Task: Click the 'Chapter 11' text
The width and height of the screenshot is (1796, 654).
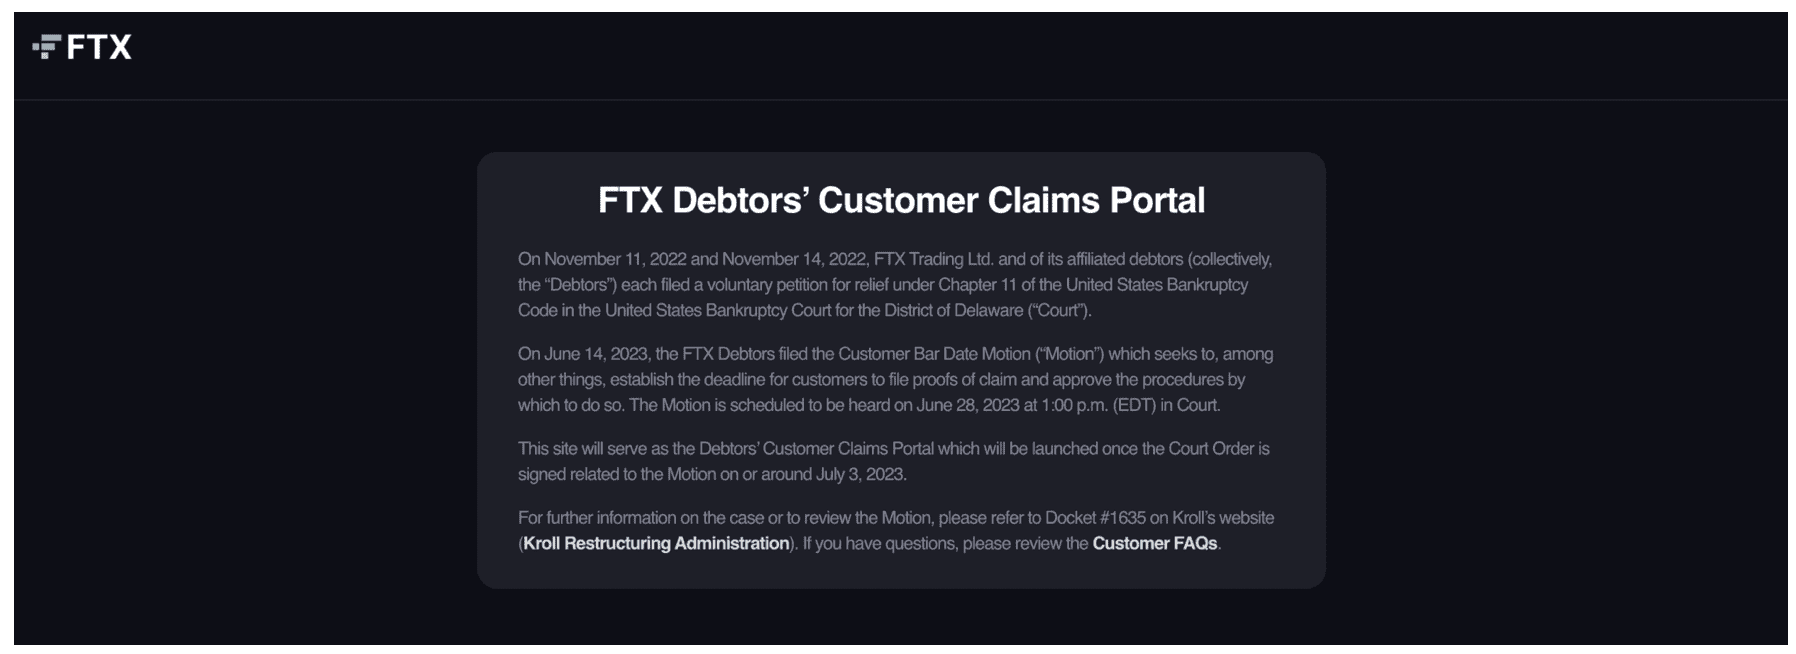Action: (977, 285)
